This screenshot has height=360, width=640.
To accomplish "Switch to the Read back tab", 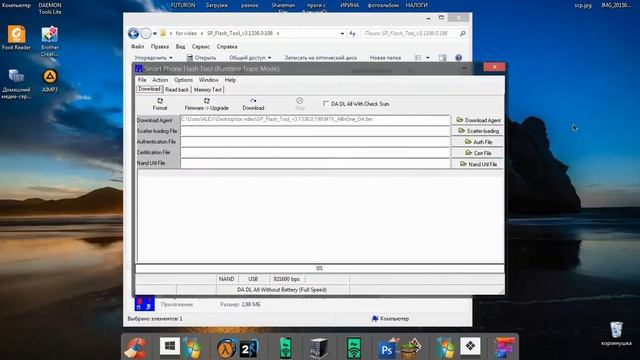I will click(x=177, y=89).
